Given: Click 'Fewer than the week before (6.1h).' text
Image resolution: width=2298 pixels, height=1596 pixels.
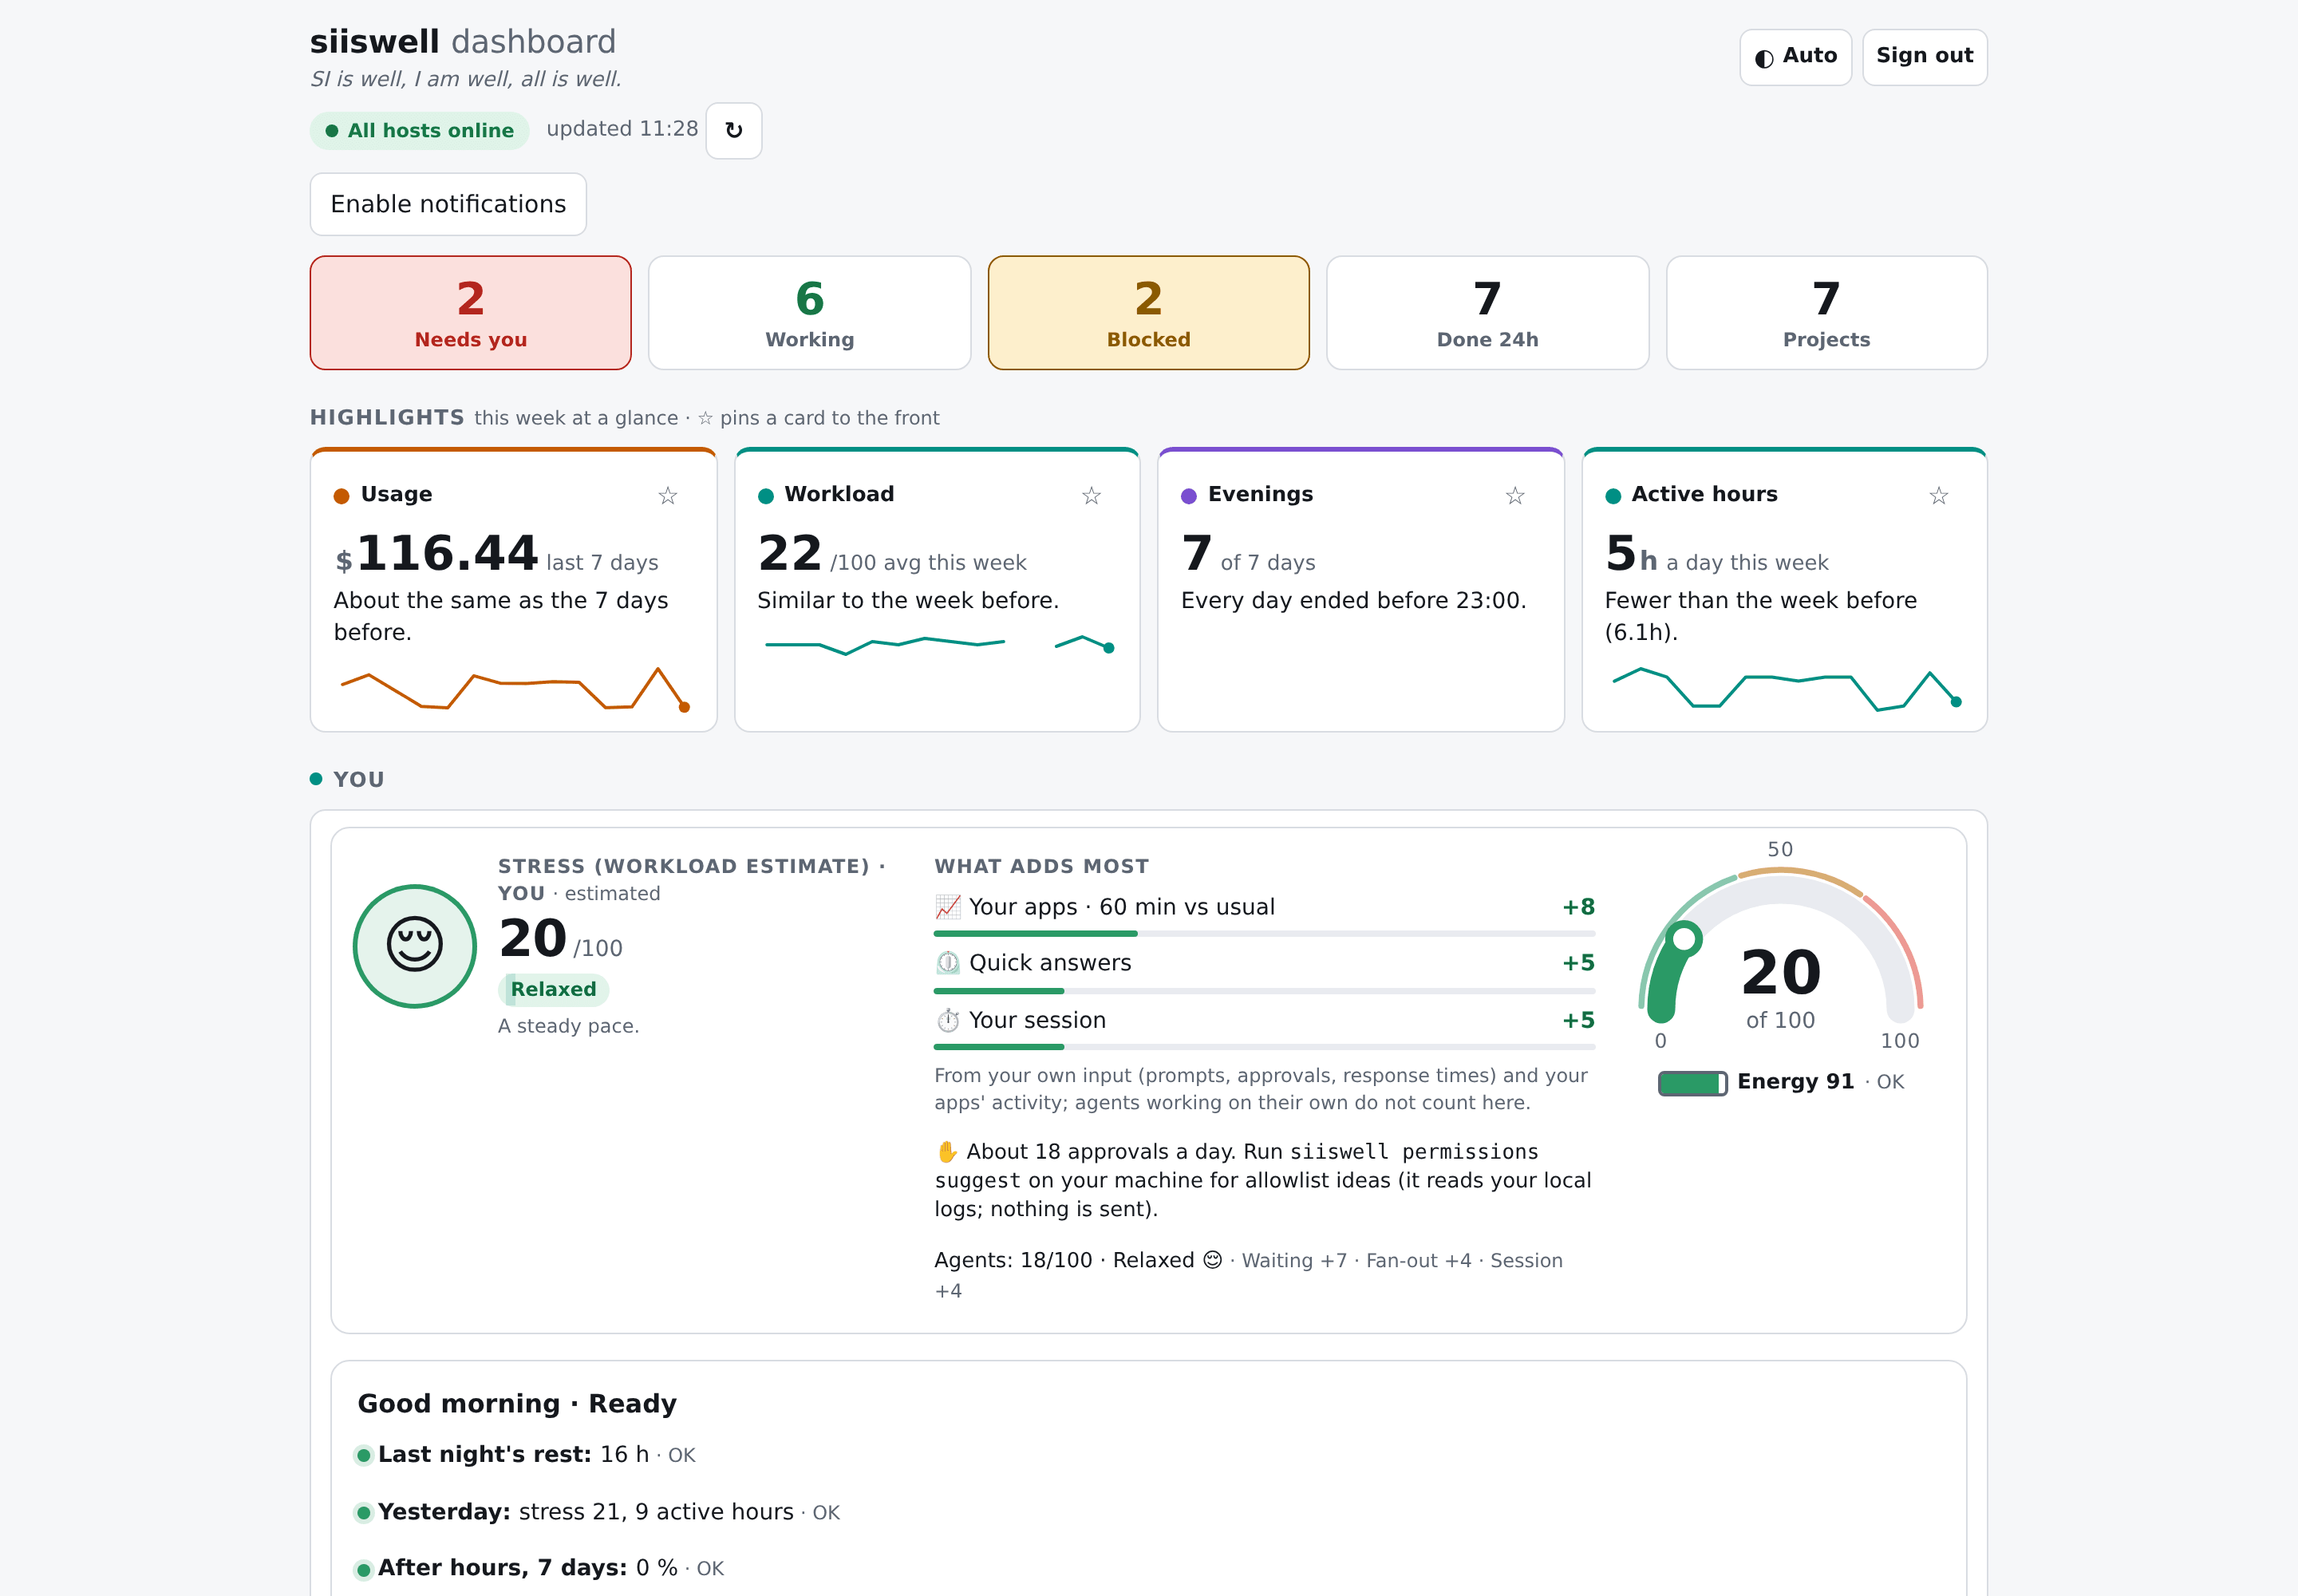Looking at the screenshot, I should coord(1760,616).
